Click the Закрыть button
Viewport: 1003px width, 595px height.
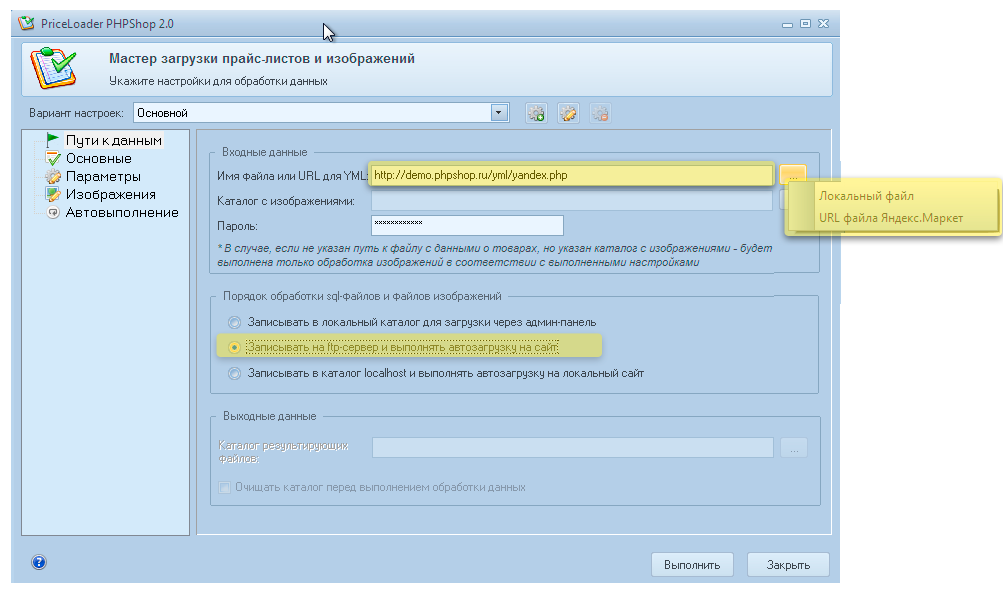coord(788,565)
